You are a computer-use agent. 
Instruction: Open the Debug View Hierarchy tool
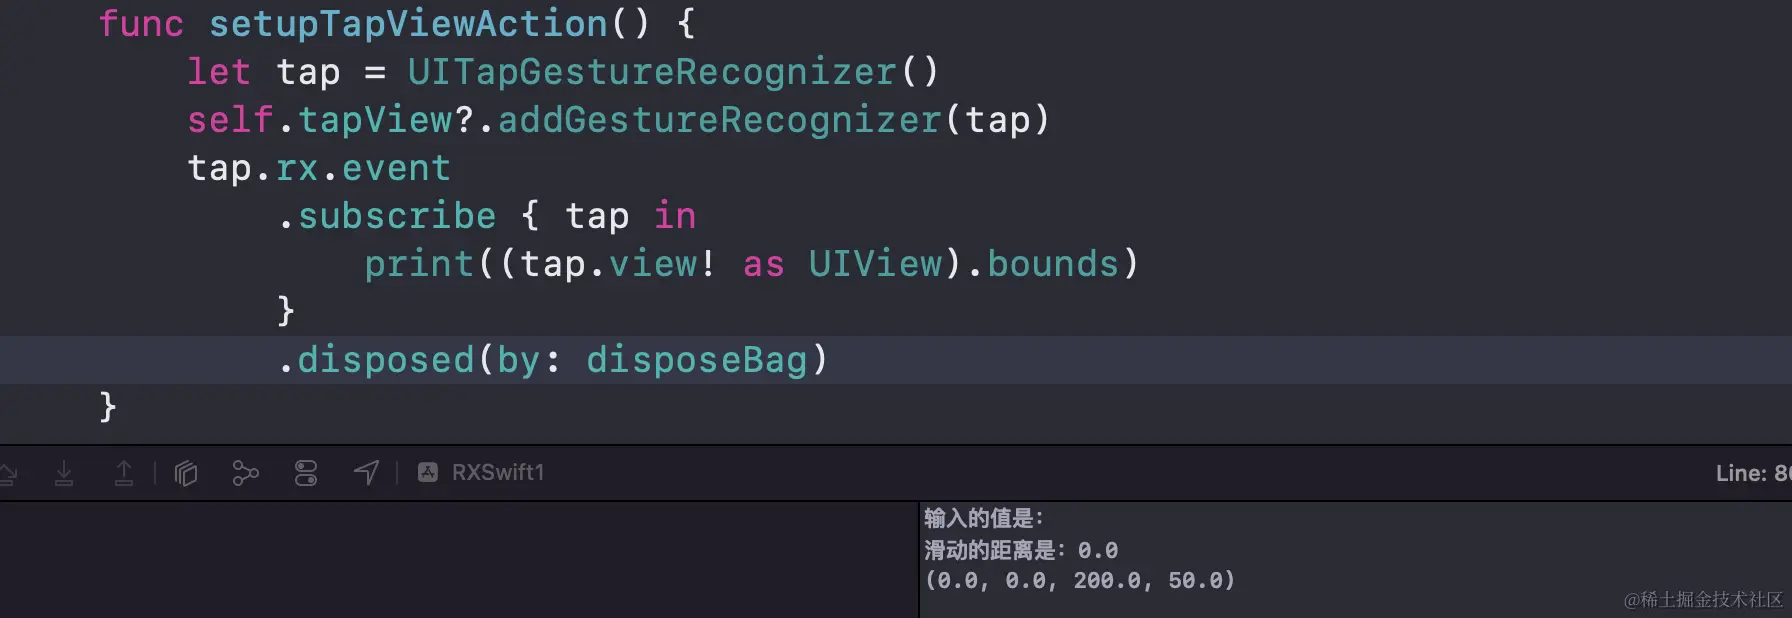pyautogui.click(x=186, y=473)
